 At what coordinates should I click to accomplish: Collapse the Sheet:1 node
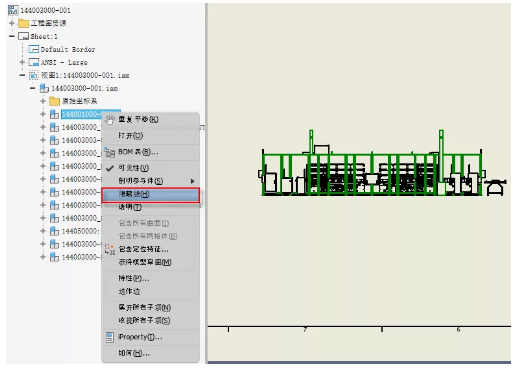[12, 36]
